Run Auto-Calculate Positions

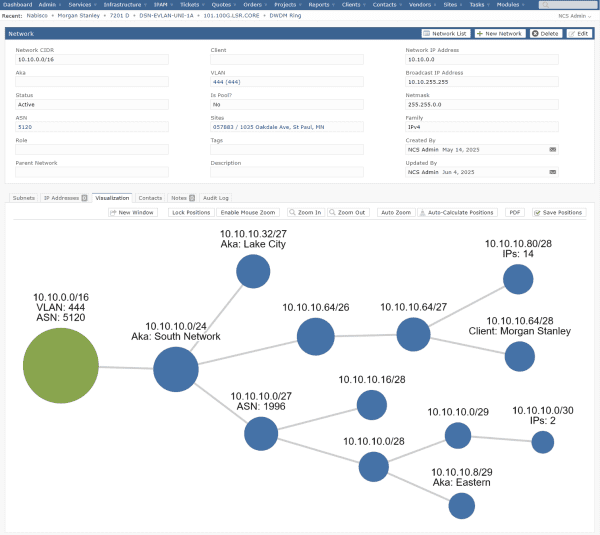coord(457,213)
